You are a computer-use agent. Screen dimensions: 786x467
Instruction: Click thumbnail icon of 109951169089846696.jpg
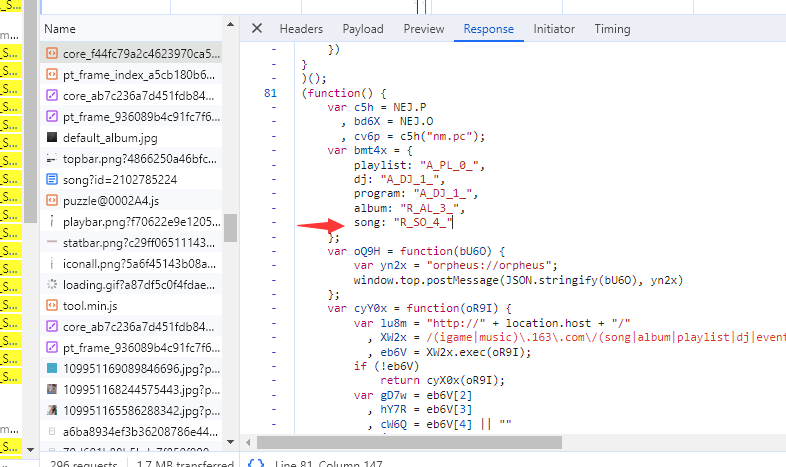pyautogui.click(x=52, y=368)
